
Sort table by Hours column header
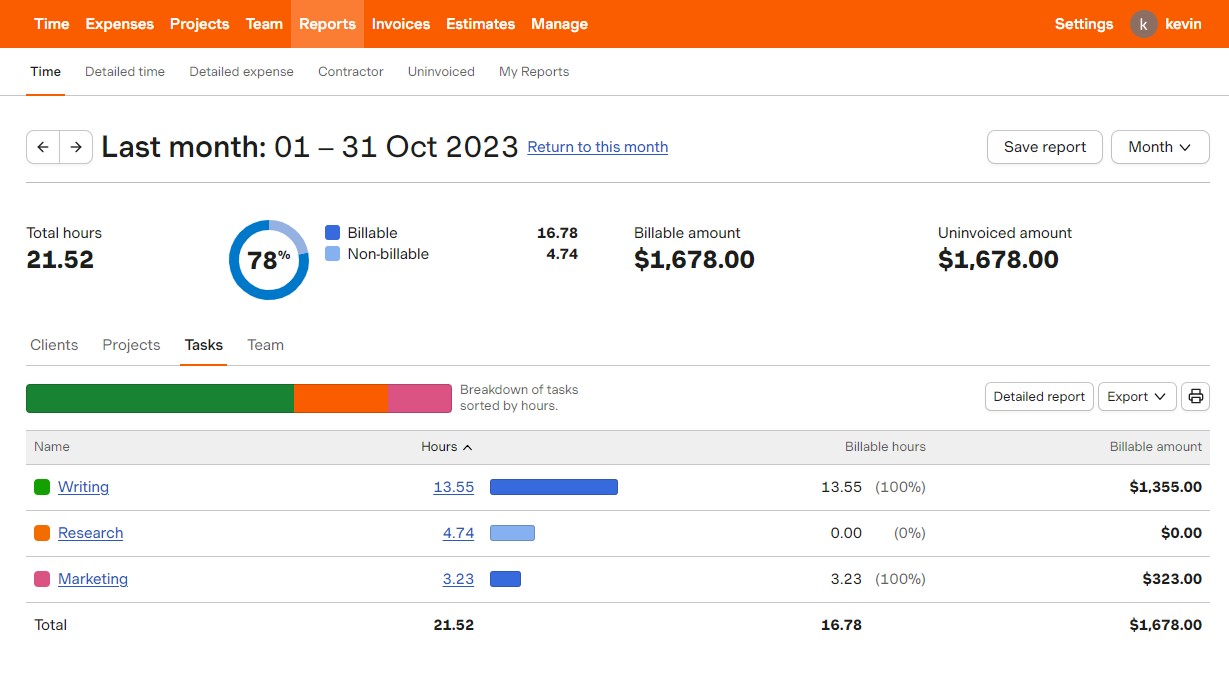[446, 447]
